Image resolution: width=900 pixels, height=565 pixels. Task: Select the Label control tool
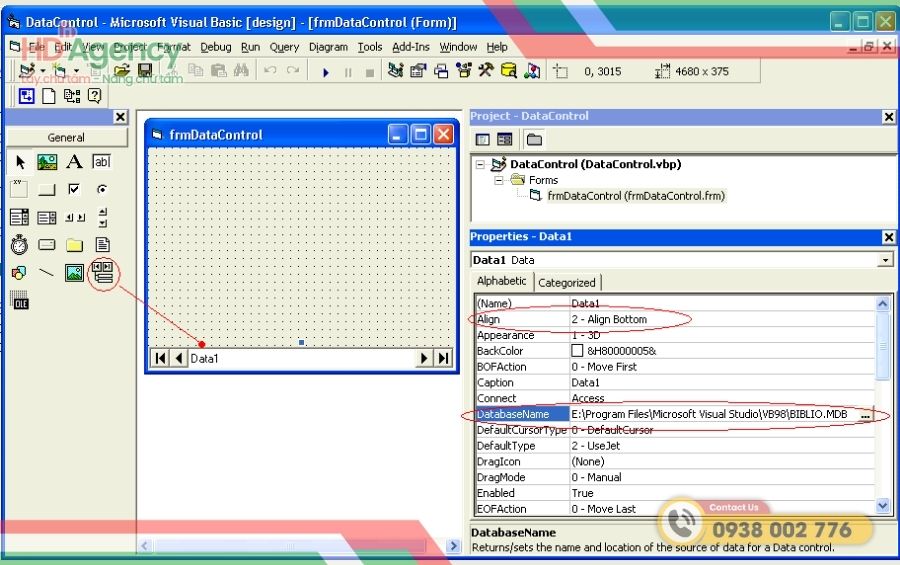click(x=75, y=162)
